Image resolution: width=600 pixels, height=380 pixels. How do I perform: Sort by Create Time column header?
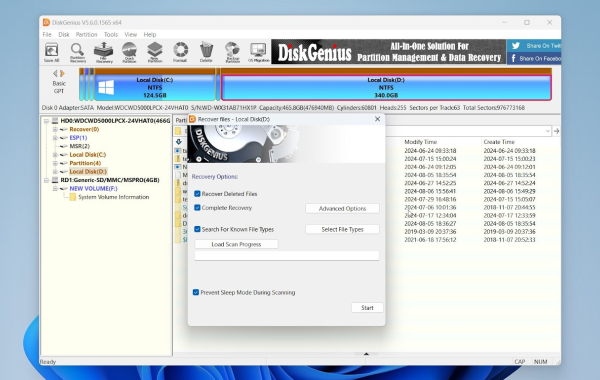click(499, 142)
